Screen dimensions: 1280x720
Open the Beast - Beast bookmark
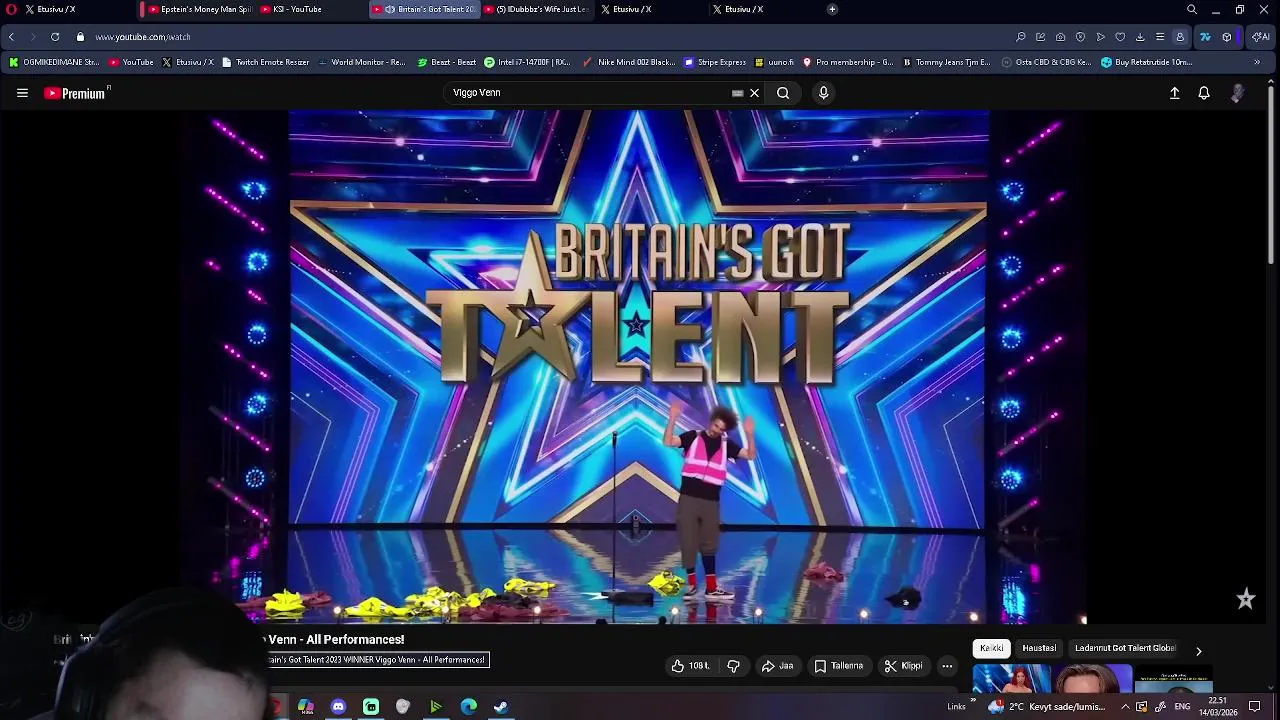tap(447, 62)
